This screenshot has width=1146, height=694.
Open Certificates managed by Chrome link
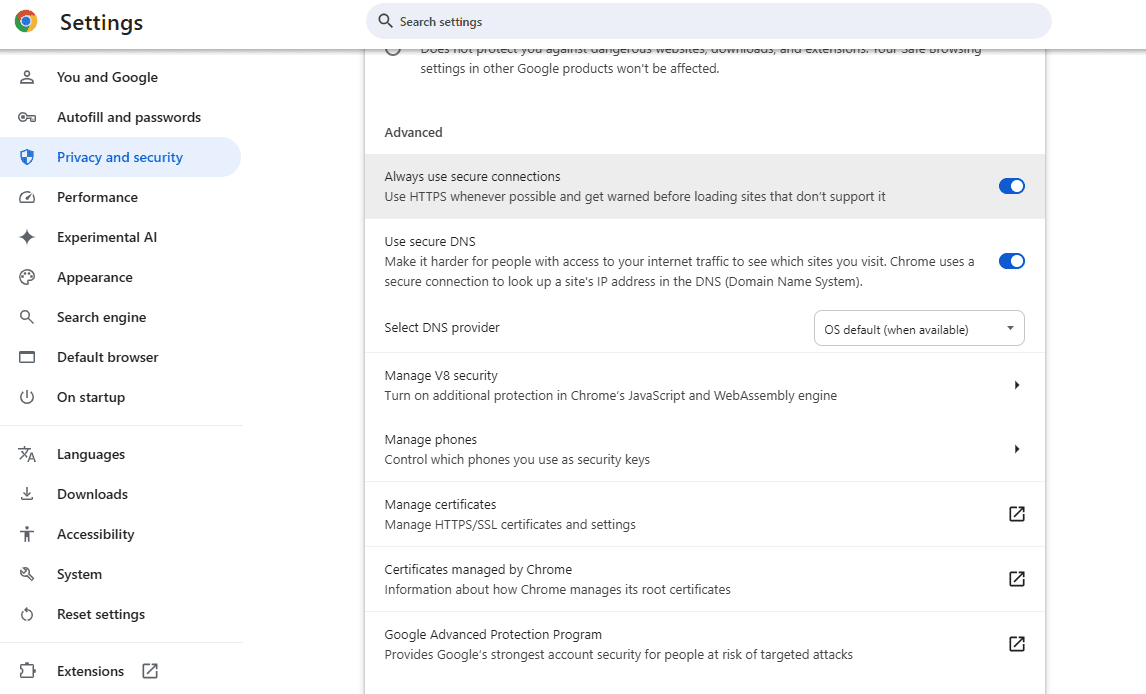(x=1016, y=579)
